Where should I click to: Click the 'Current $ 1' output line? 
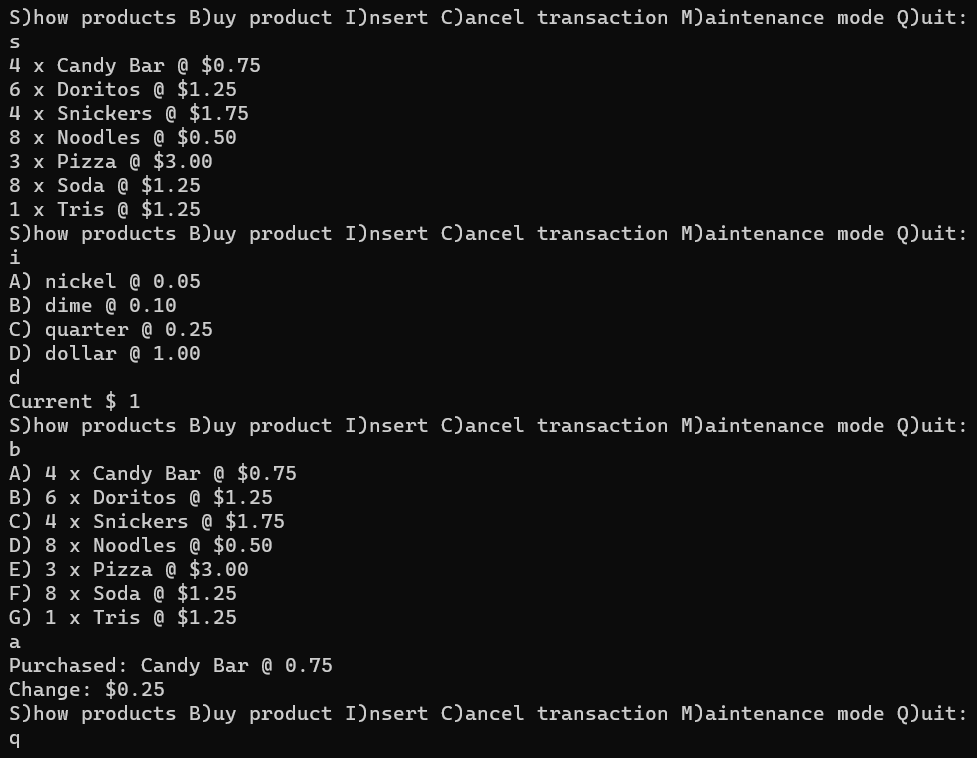75,402
